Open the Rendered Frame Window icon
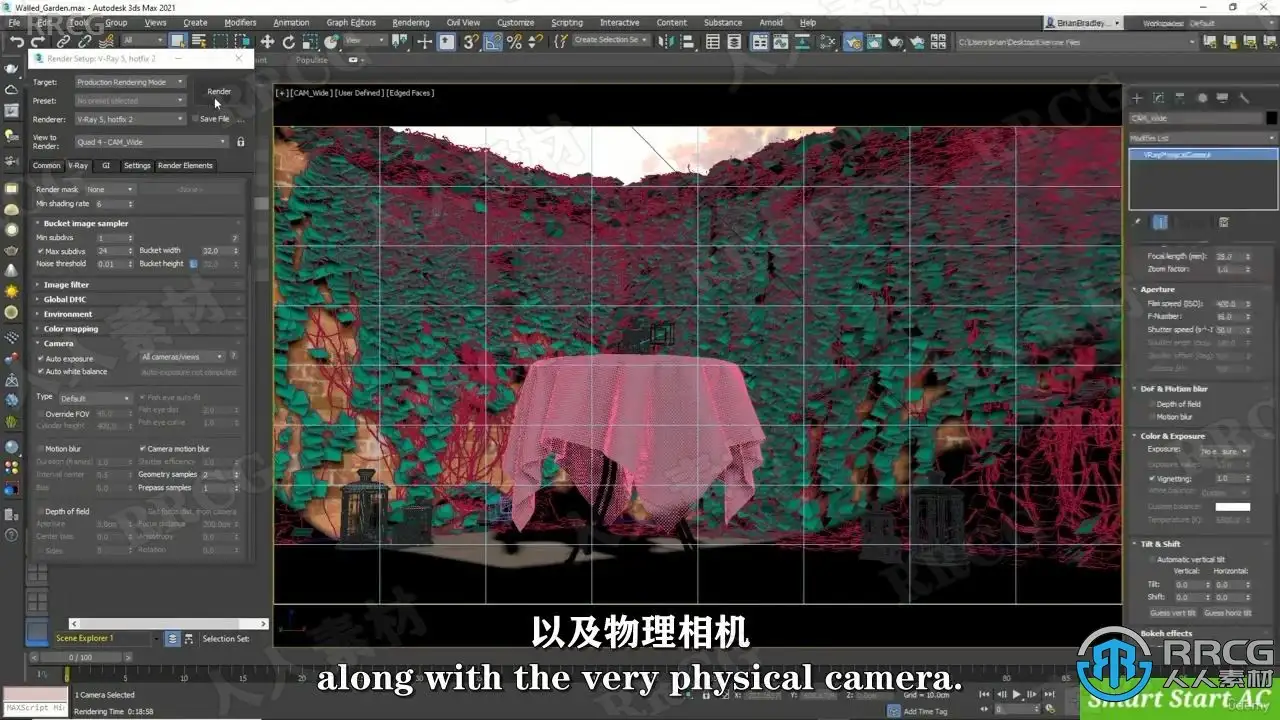 (x=875, y=41)
